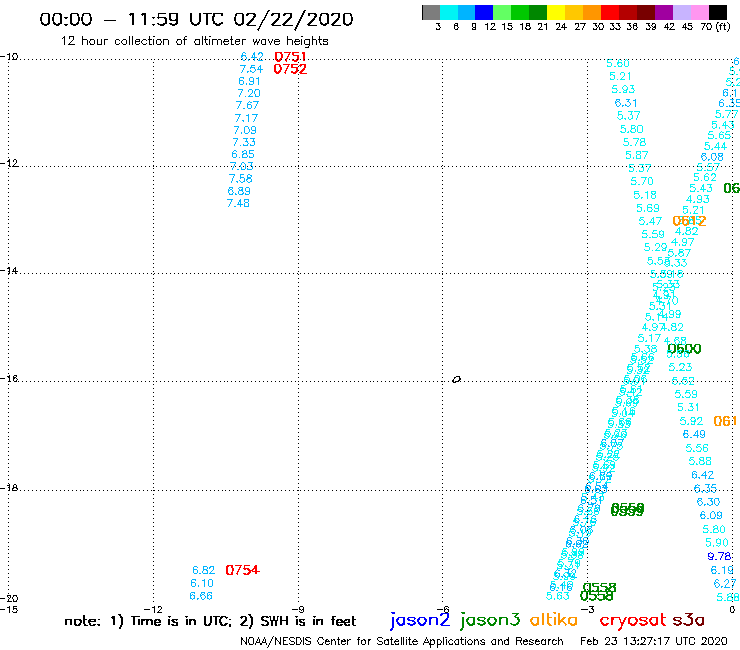
Task: Click the red time label '0752'
Action: click(290, 69)
